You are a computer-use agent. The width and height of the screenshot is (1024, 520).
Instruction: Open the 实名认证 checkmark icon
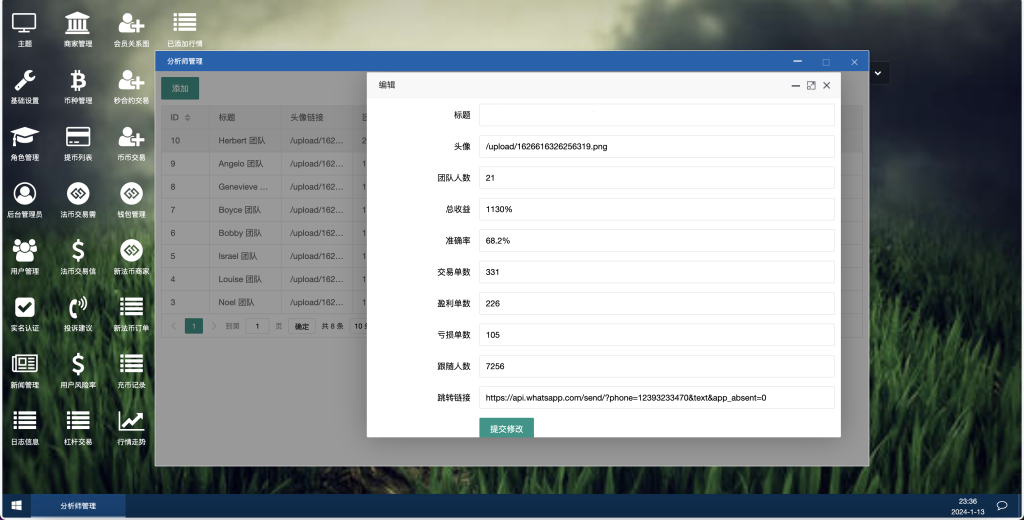25,308
